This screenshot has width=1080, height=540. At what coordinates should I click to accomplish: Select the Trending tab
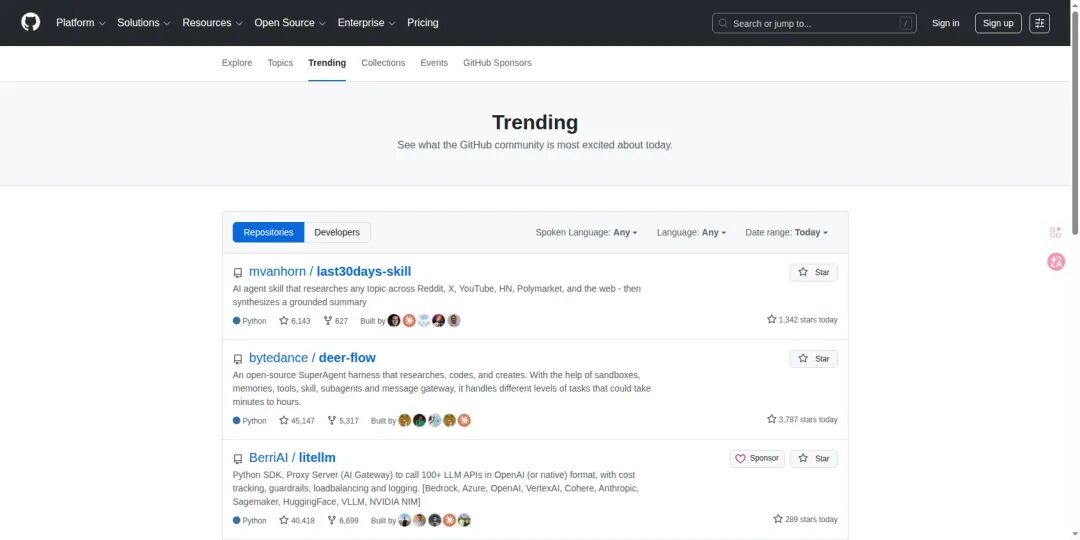point(327,63)
